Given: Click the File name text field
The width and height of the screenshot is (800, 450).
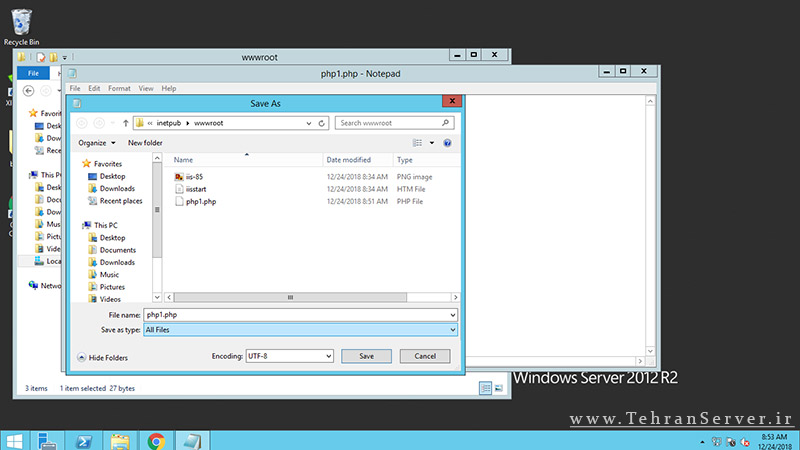Looking at the screenshot, I should pyautogui.click(x=300, y=315).
